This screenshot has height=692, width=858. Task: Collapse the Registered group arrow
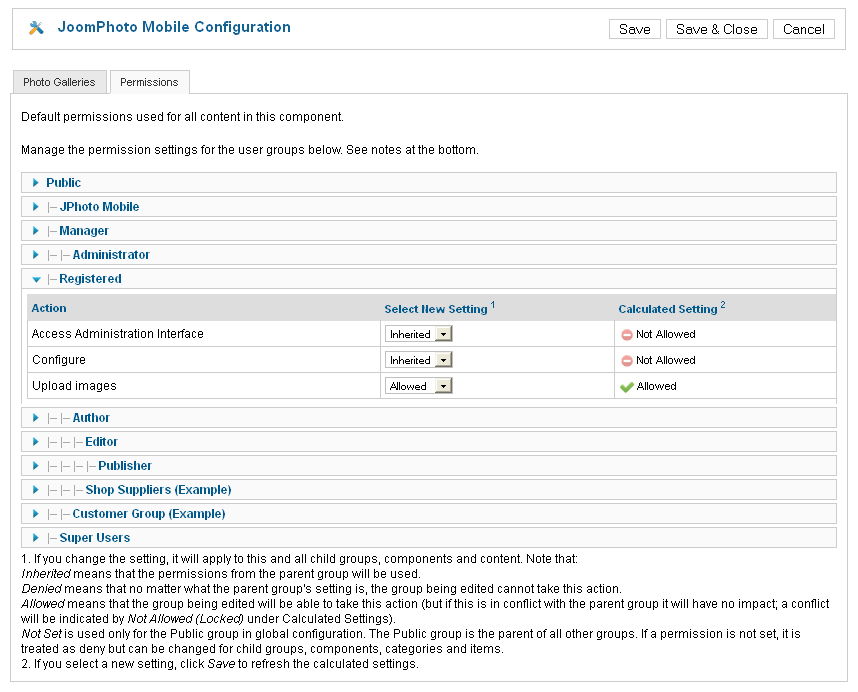point(36,280)
